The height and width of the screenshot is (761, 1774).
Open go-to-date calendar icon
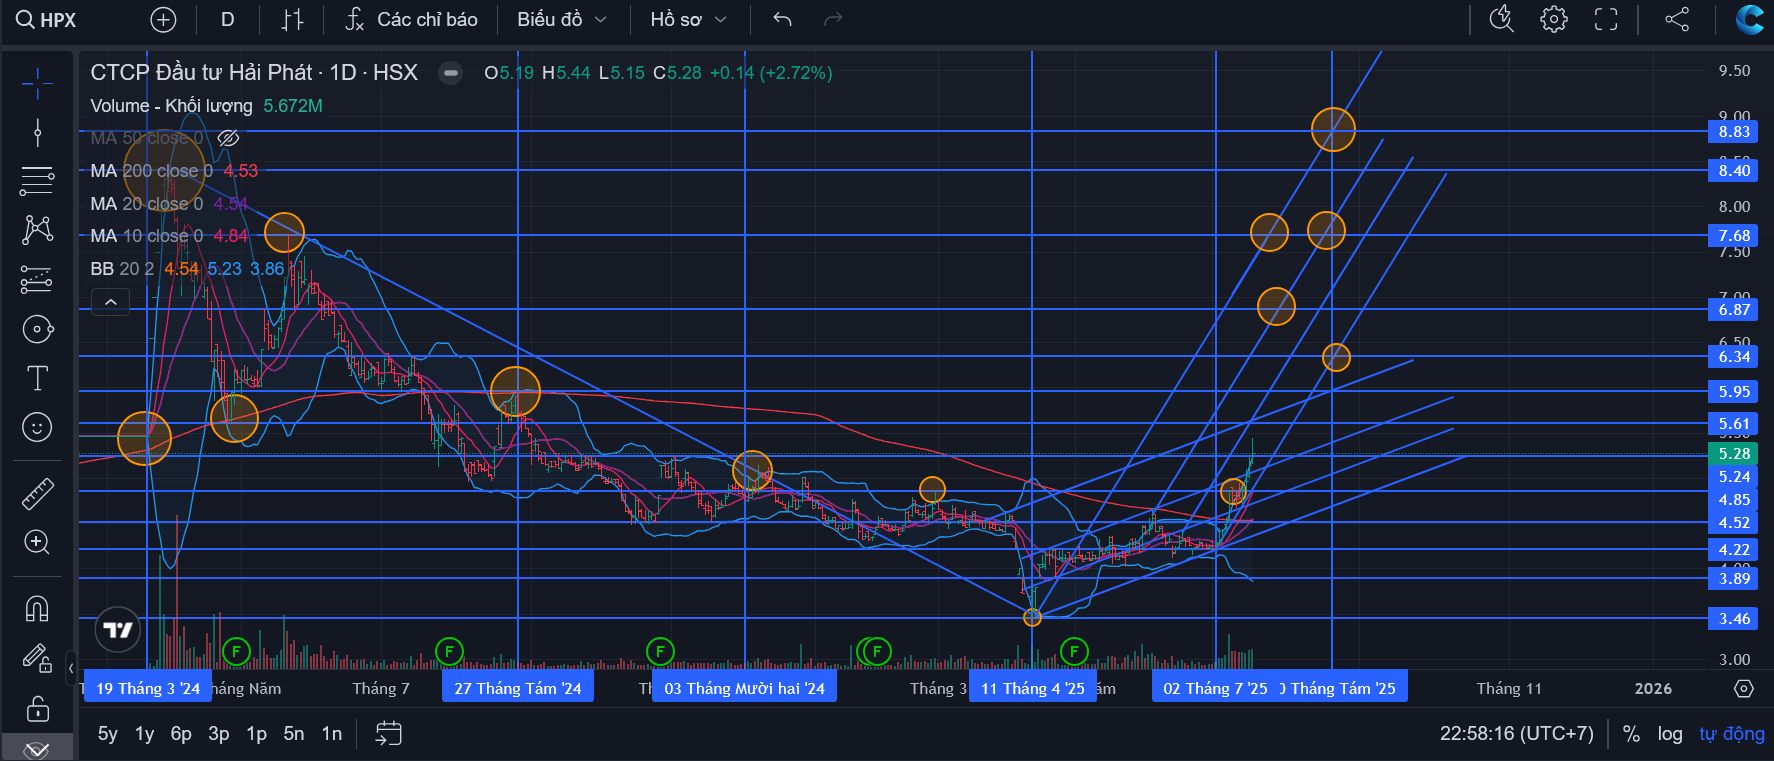click(x=388, y=734)
